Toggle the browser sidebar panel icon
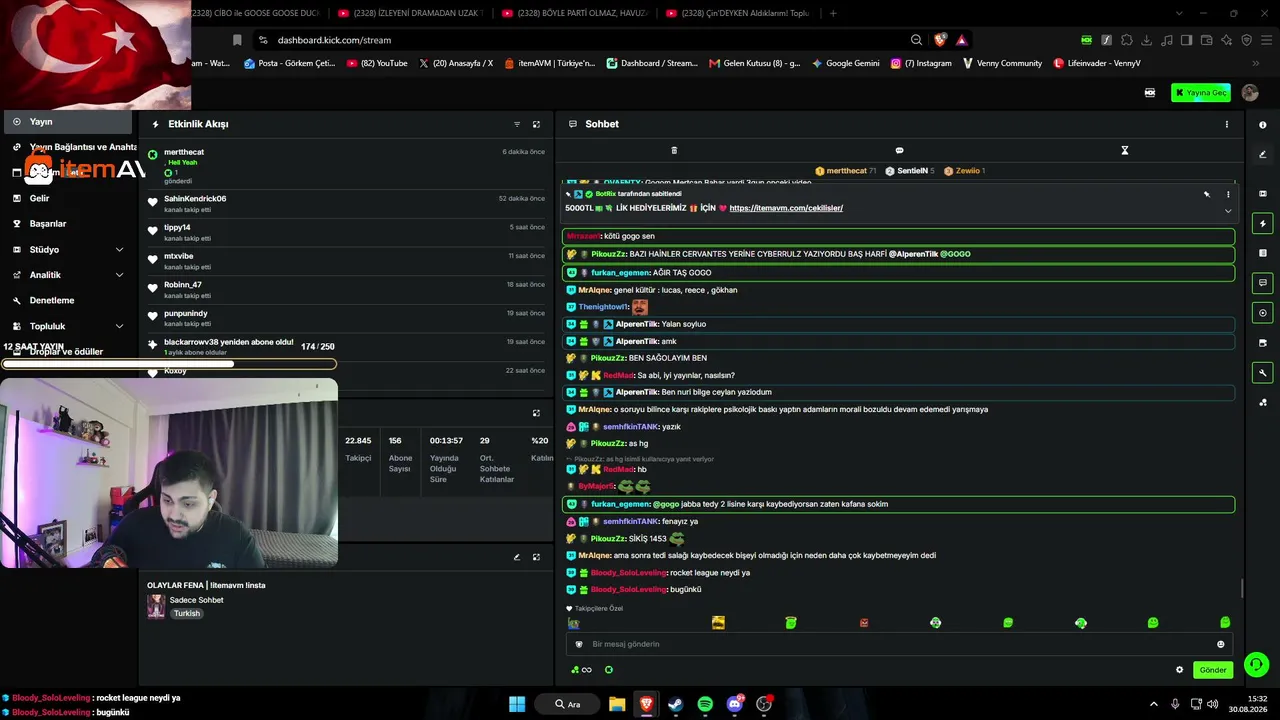This screenshot has width=1280, height=720. [x=1187, y=40]
